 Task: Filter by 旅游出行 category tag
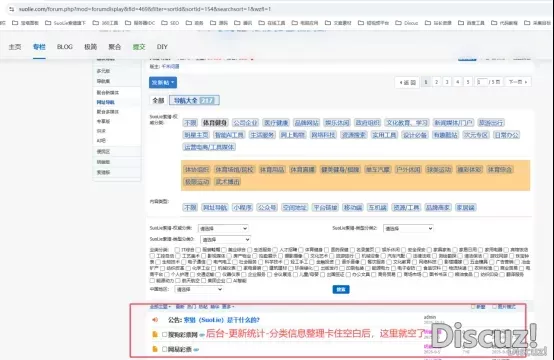coord(491,123)
